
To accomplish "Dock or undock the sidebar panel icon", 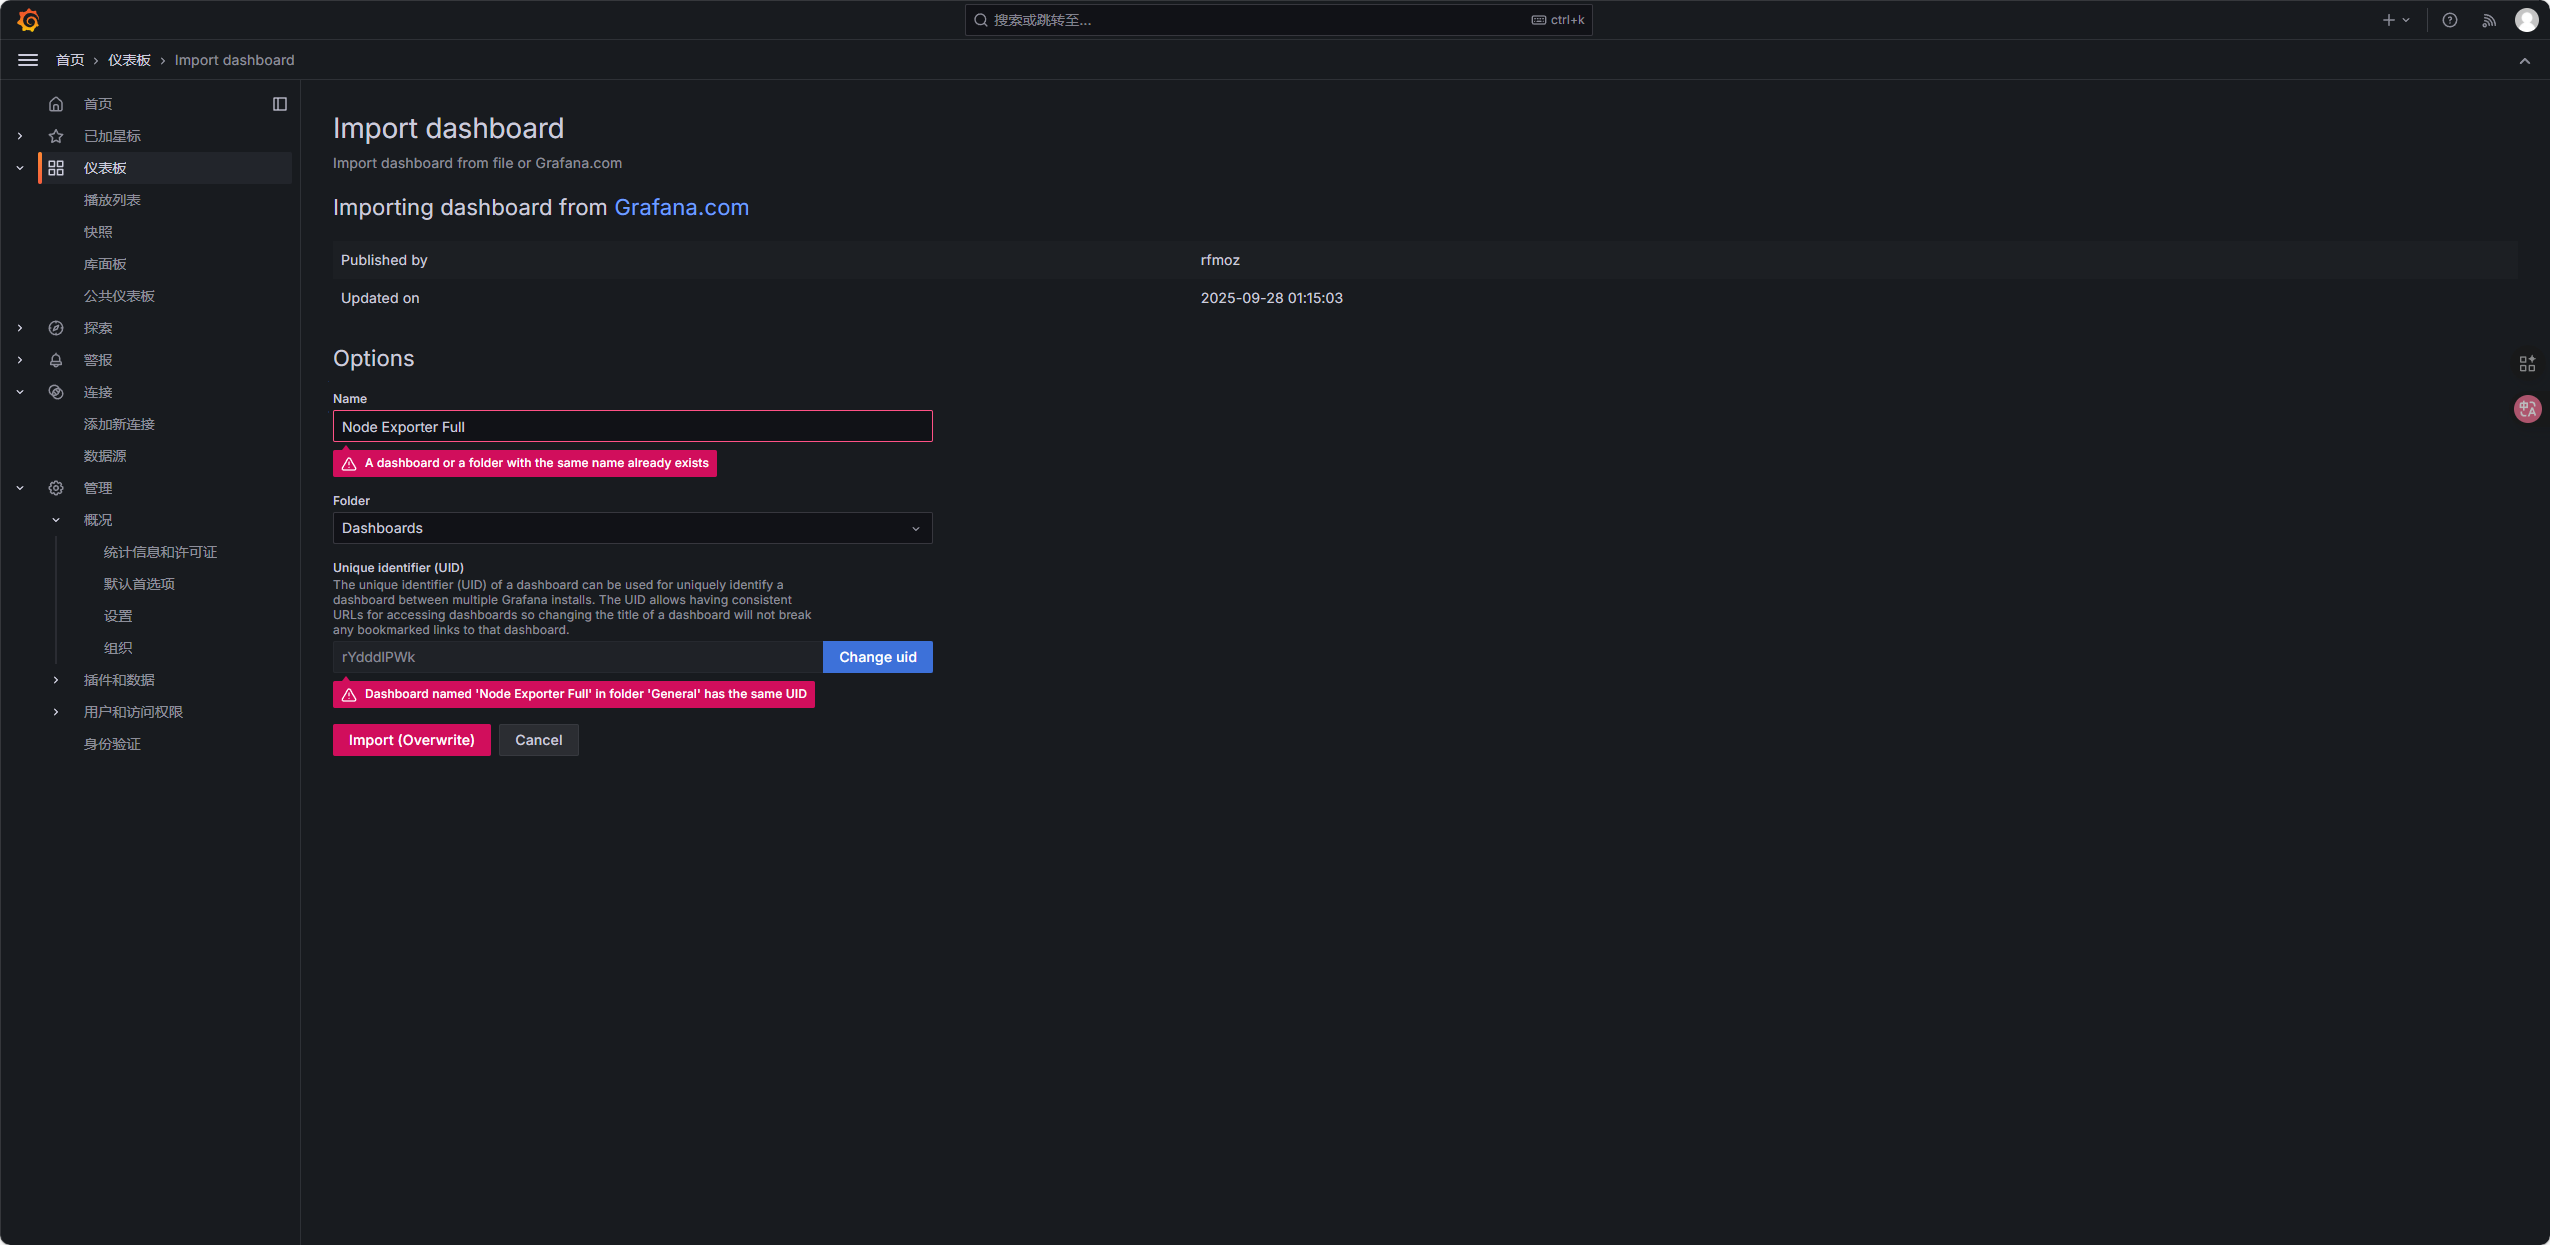I will 280,104.
